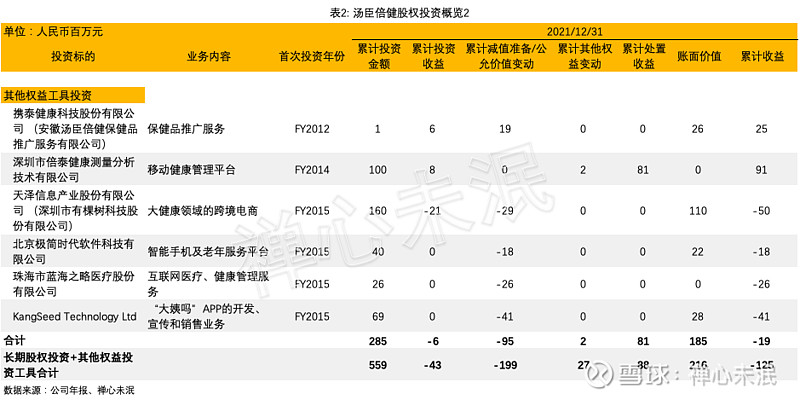800x400 pixels.
Task: Click the 长期股权投资+其他权益投资工具合计 label
Action: point(68,365)
